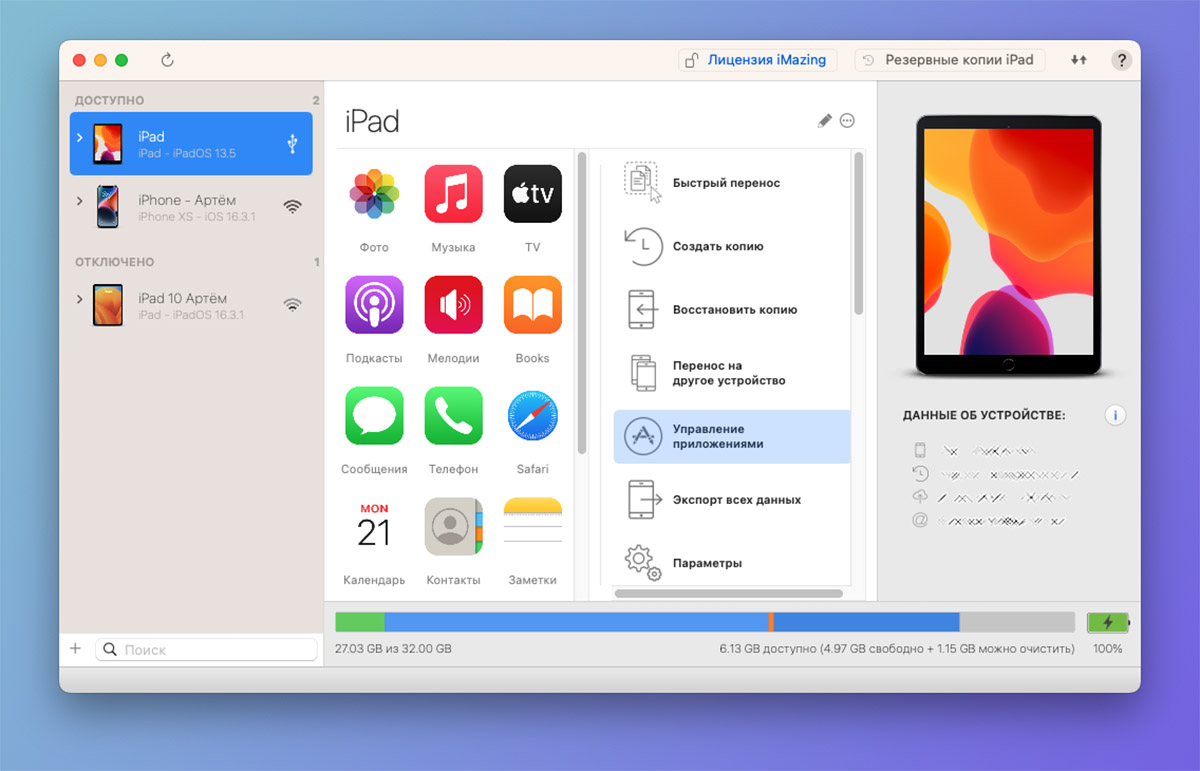The width and height of the screenshot is (1200, 771).
Task: Click the pencil rename icon beside iPad title
Action: click(x=824, y=121)
